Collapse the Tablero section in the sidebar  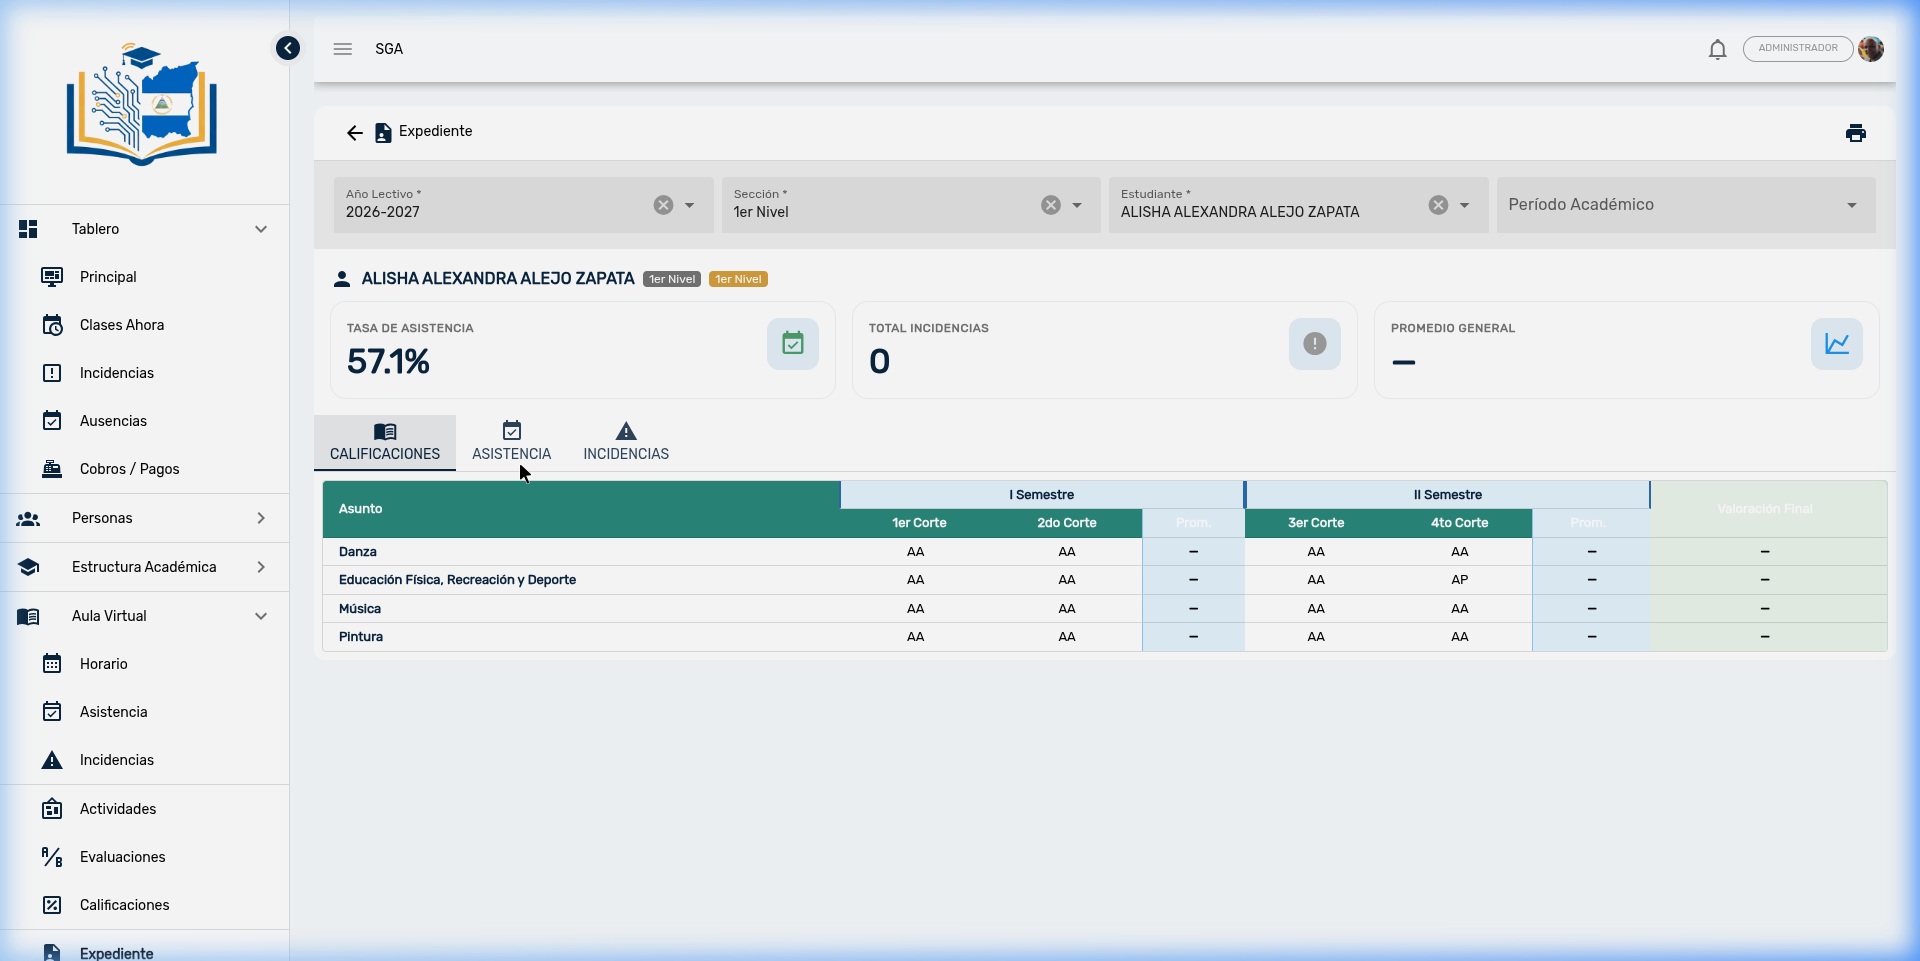(x=260, y=229)
